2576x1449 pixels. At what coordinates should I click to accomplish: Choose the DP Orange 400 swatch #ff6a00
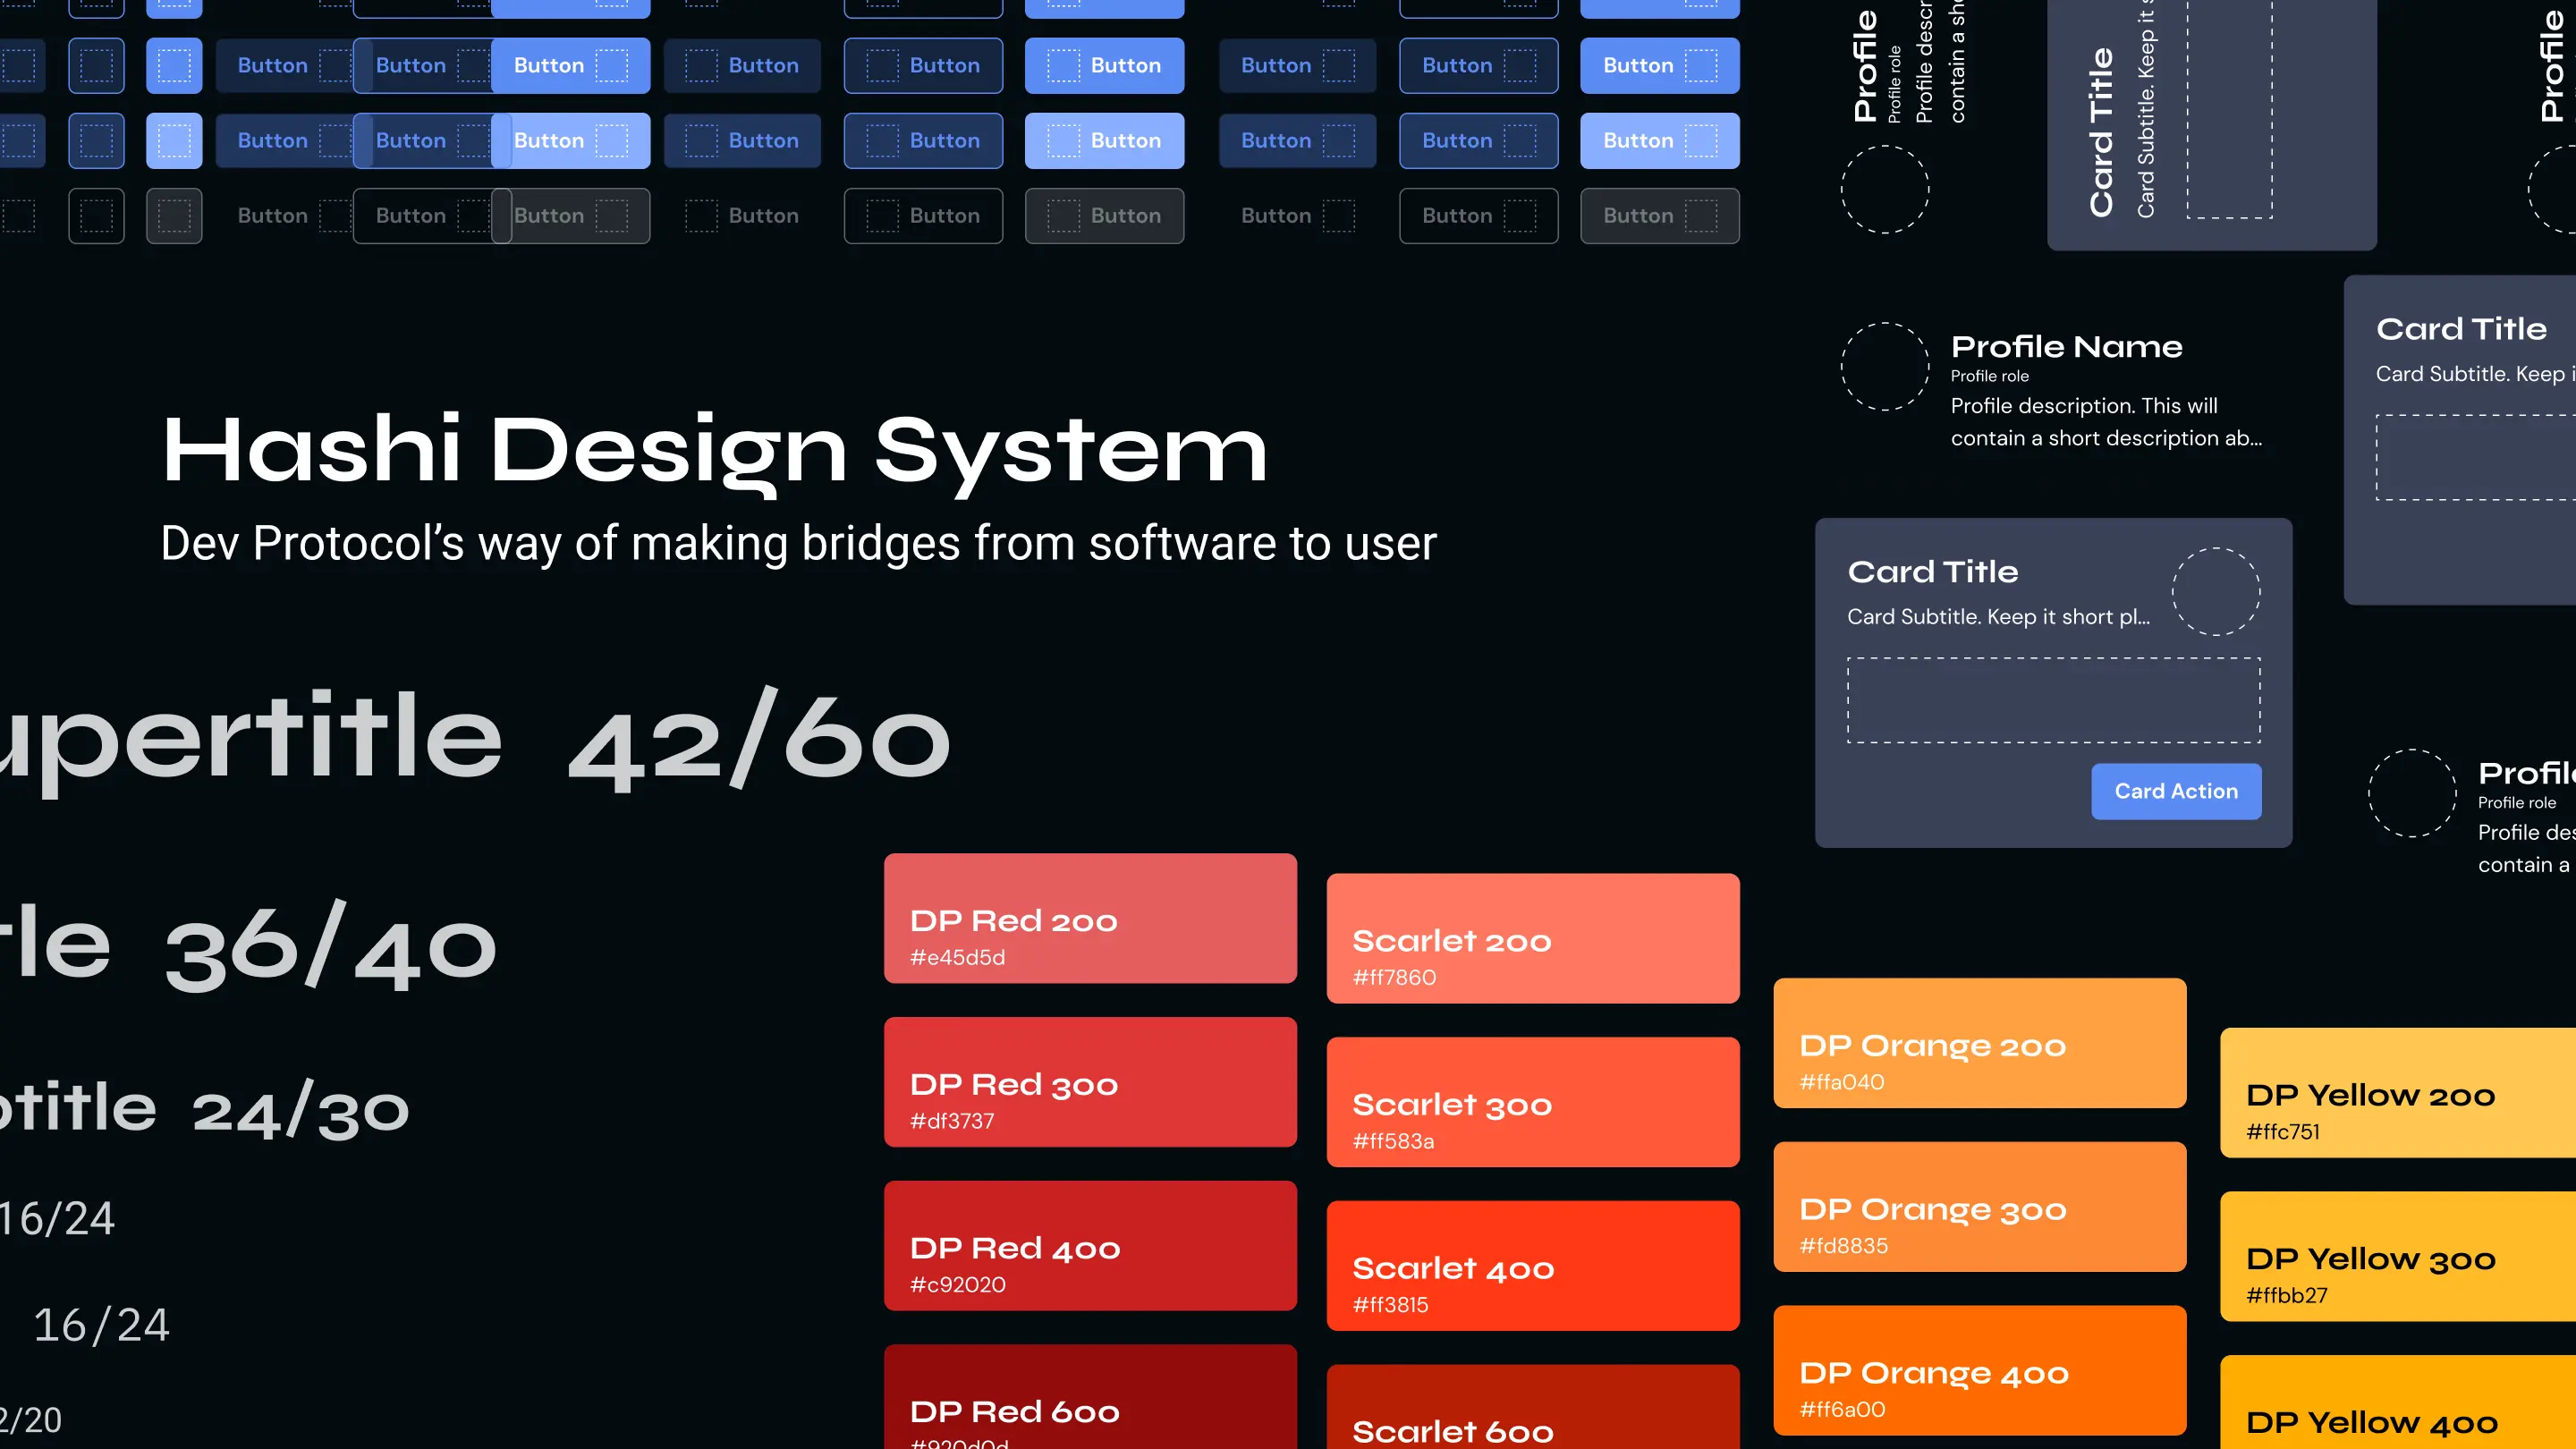tap(1979, 1370)
